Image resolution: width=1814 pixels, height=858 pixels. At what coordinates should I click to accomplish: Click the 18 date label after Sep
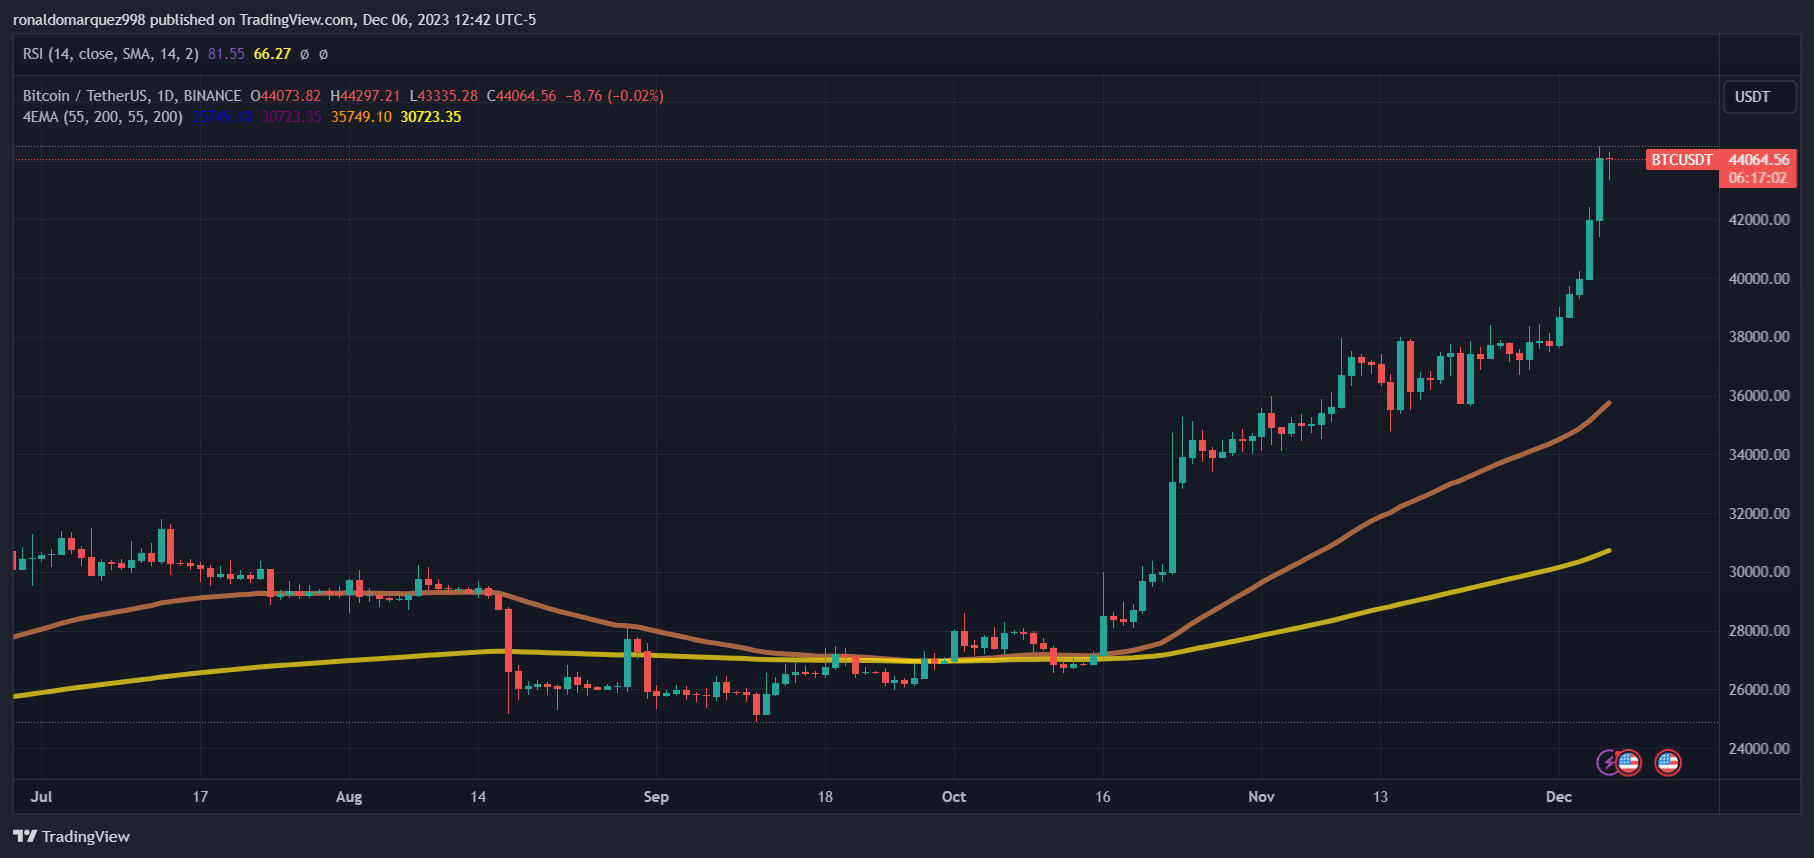coord(825,797)
